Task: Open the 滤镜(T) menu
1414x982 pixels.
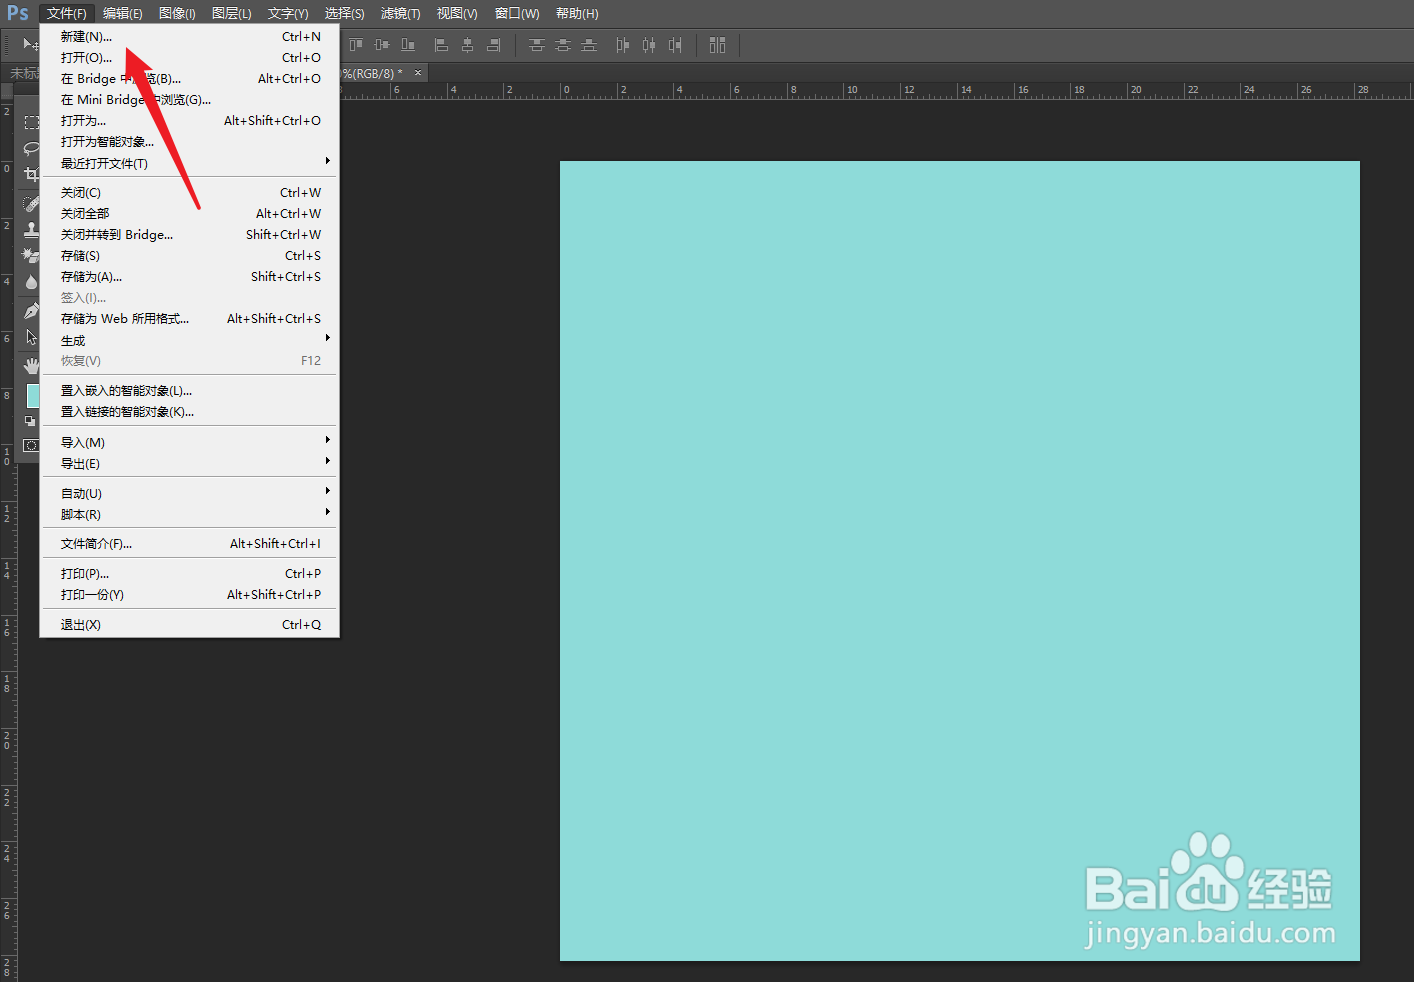Action: point(400,13)
